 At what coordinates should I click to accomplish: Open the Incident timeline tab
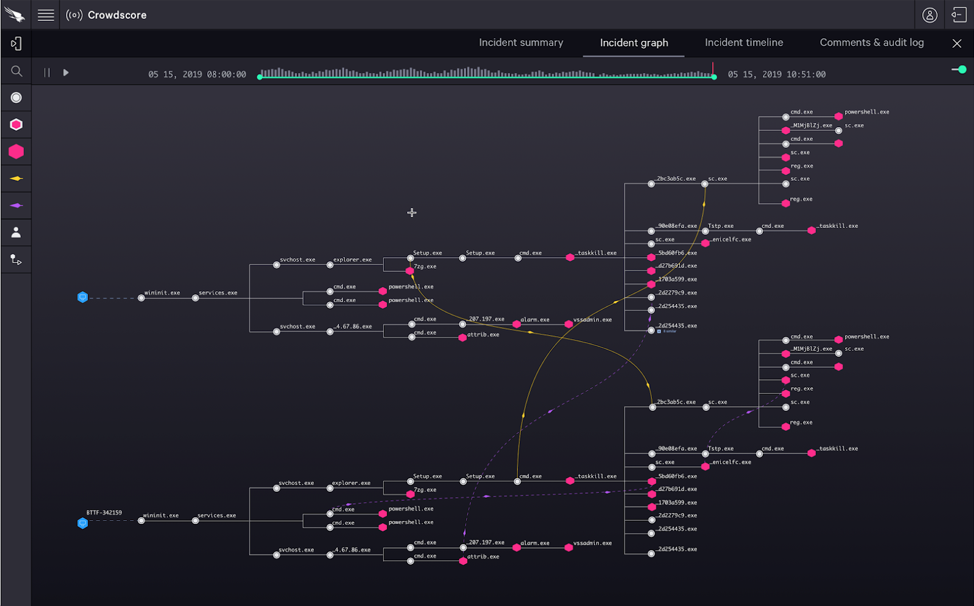pos(743,43)
